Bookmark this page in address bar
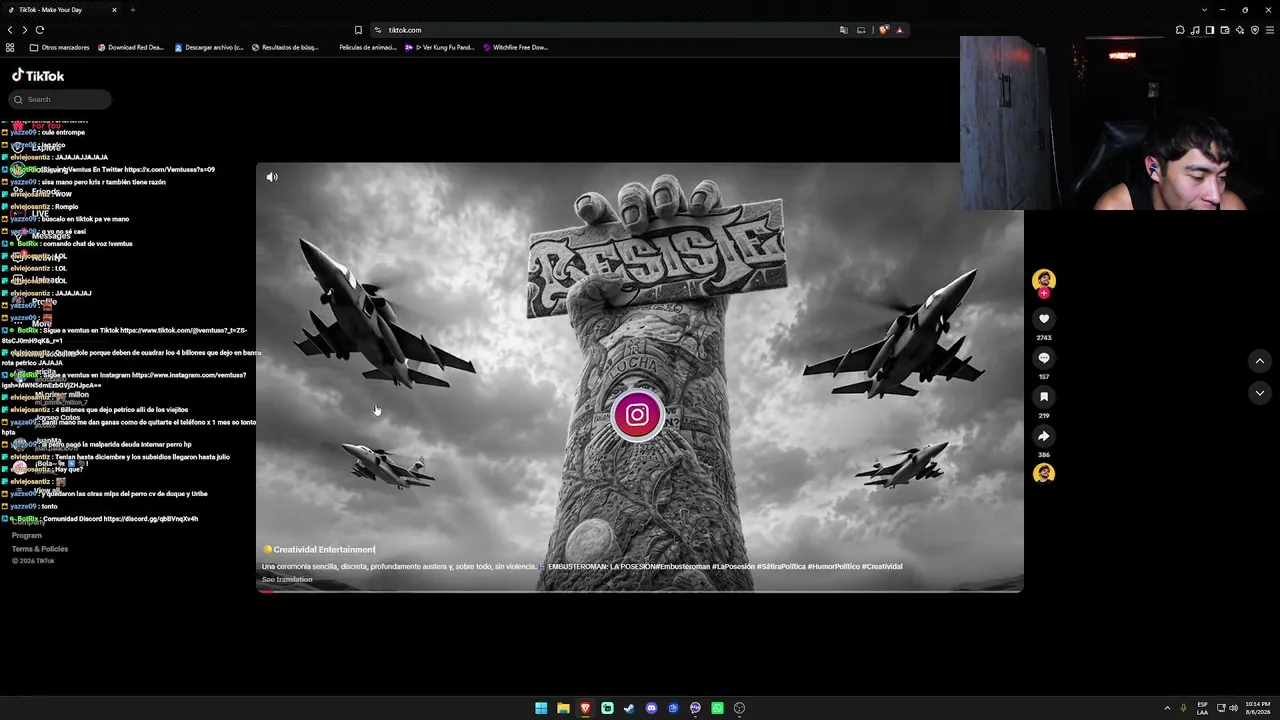Screen dimensions: 1280x720 358,30
